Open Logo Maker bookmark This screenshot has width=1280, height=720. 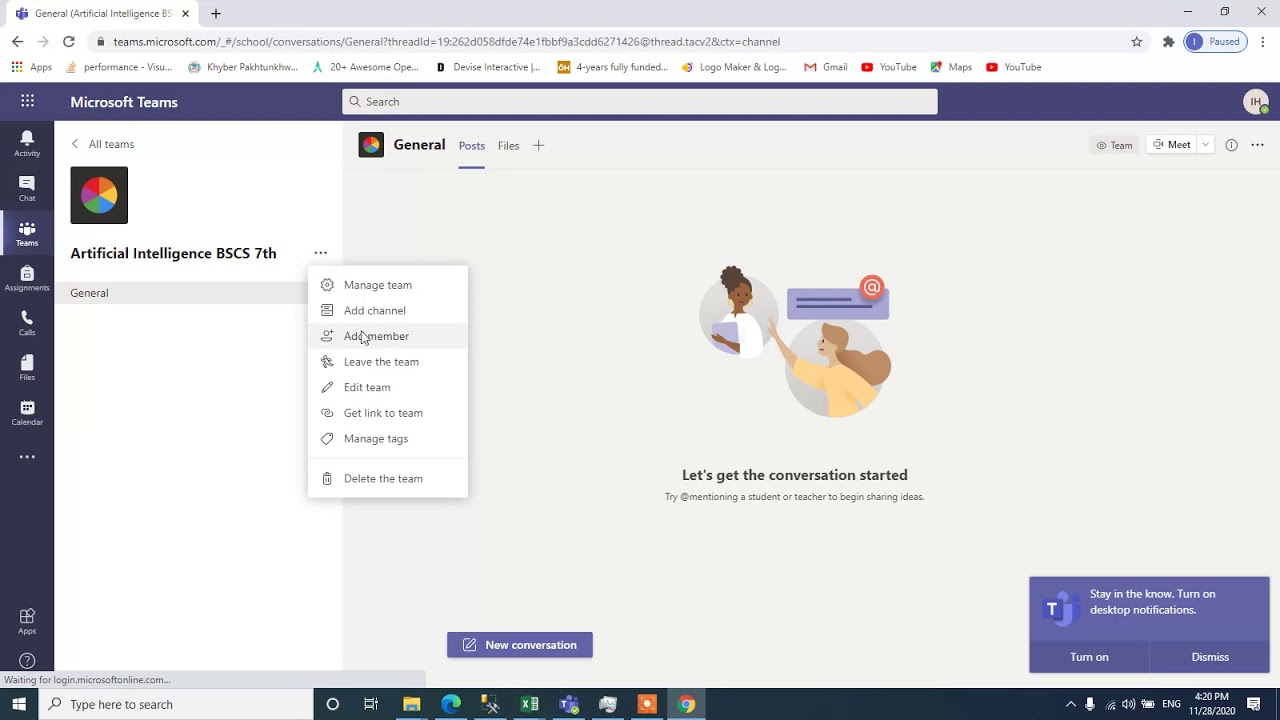[734, 67]
